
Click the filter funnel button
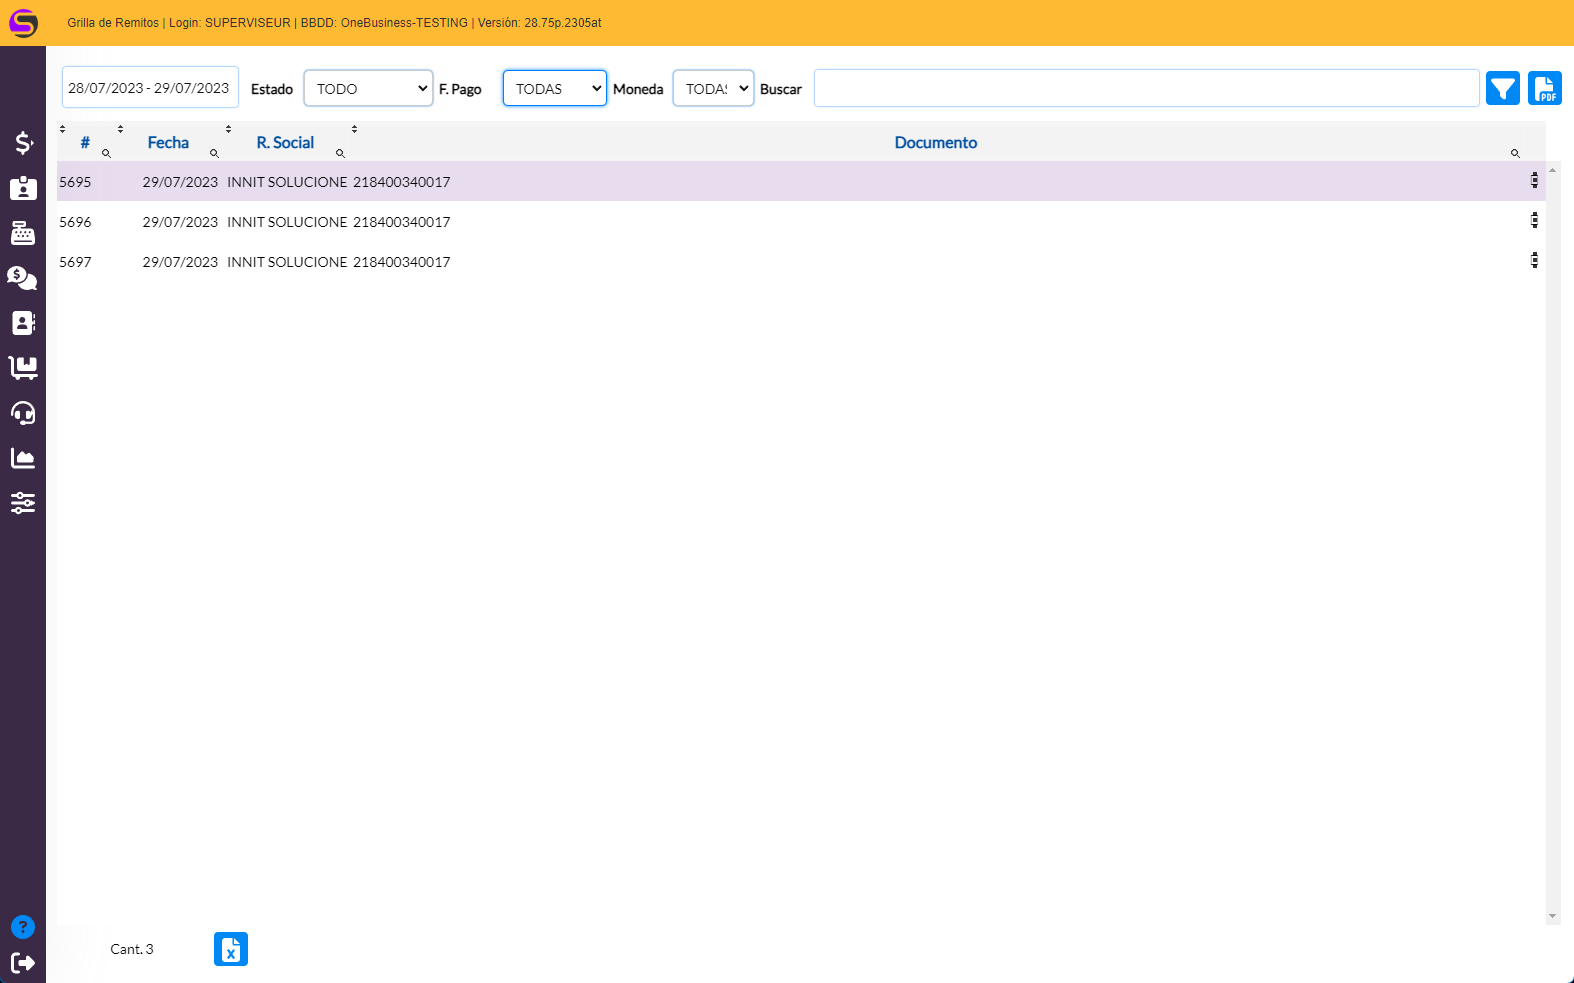pos(1502,89)
